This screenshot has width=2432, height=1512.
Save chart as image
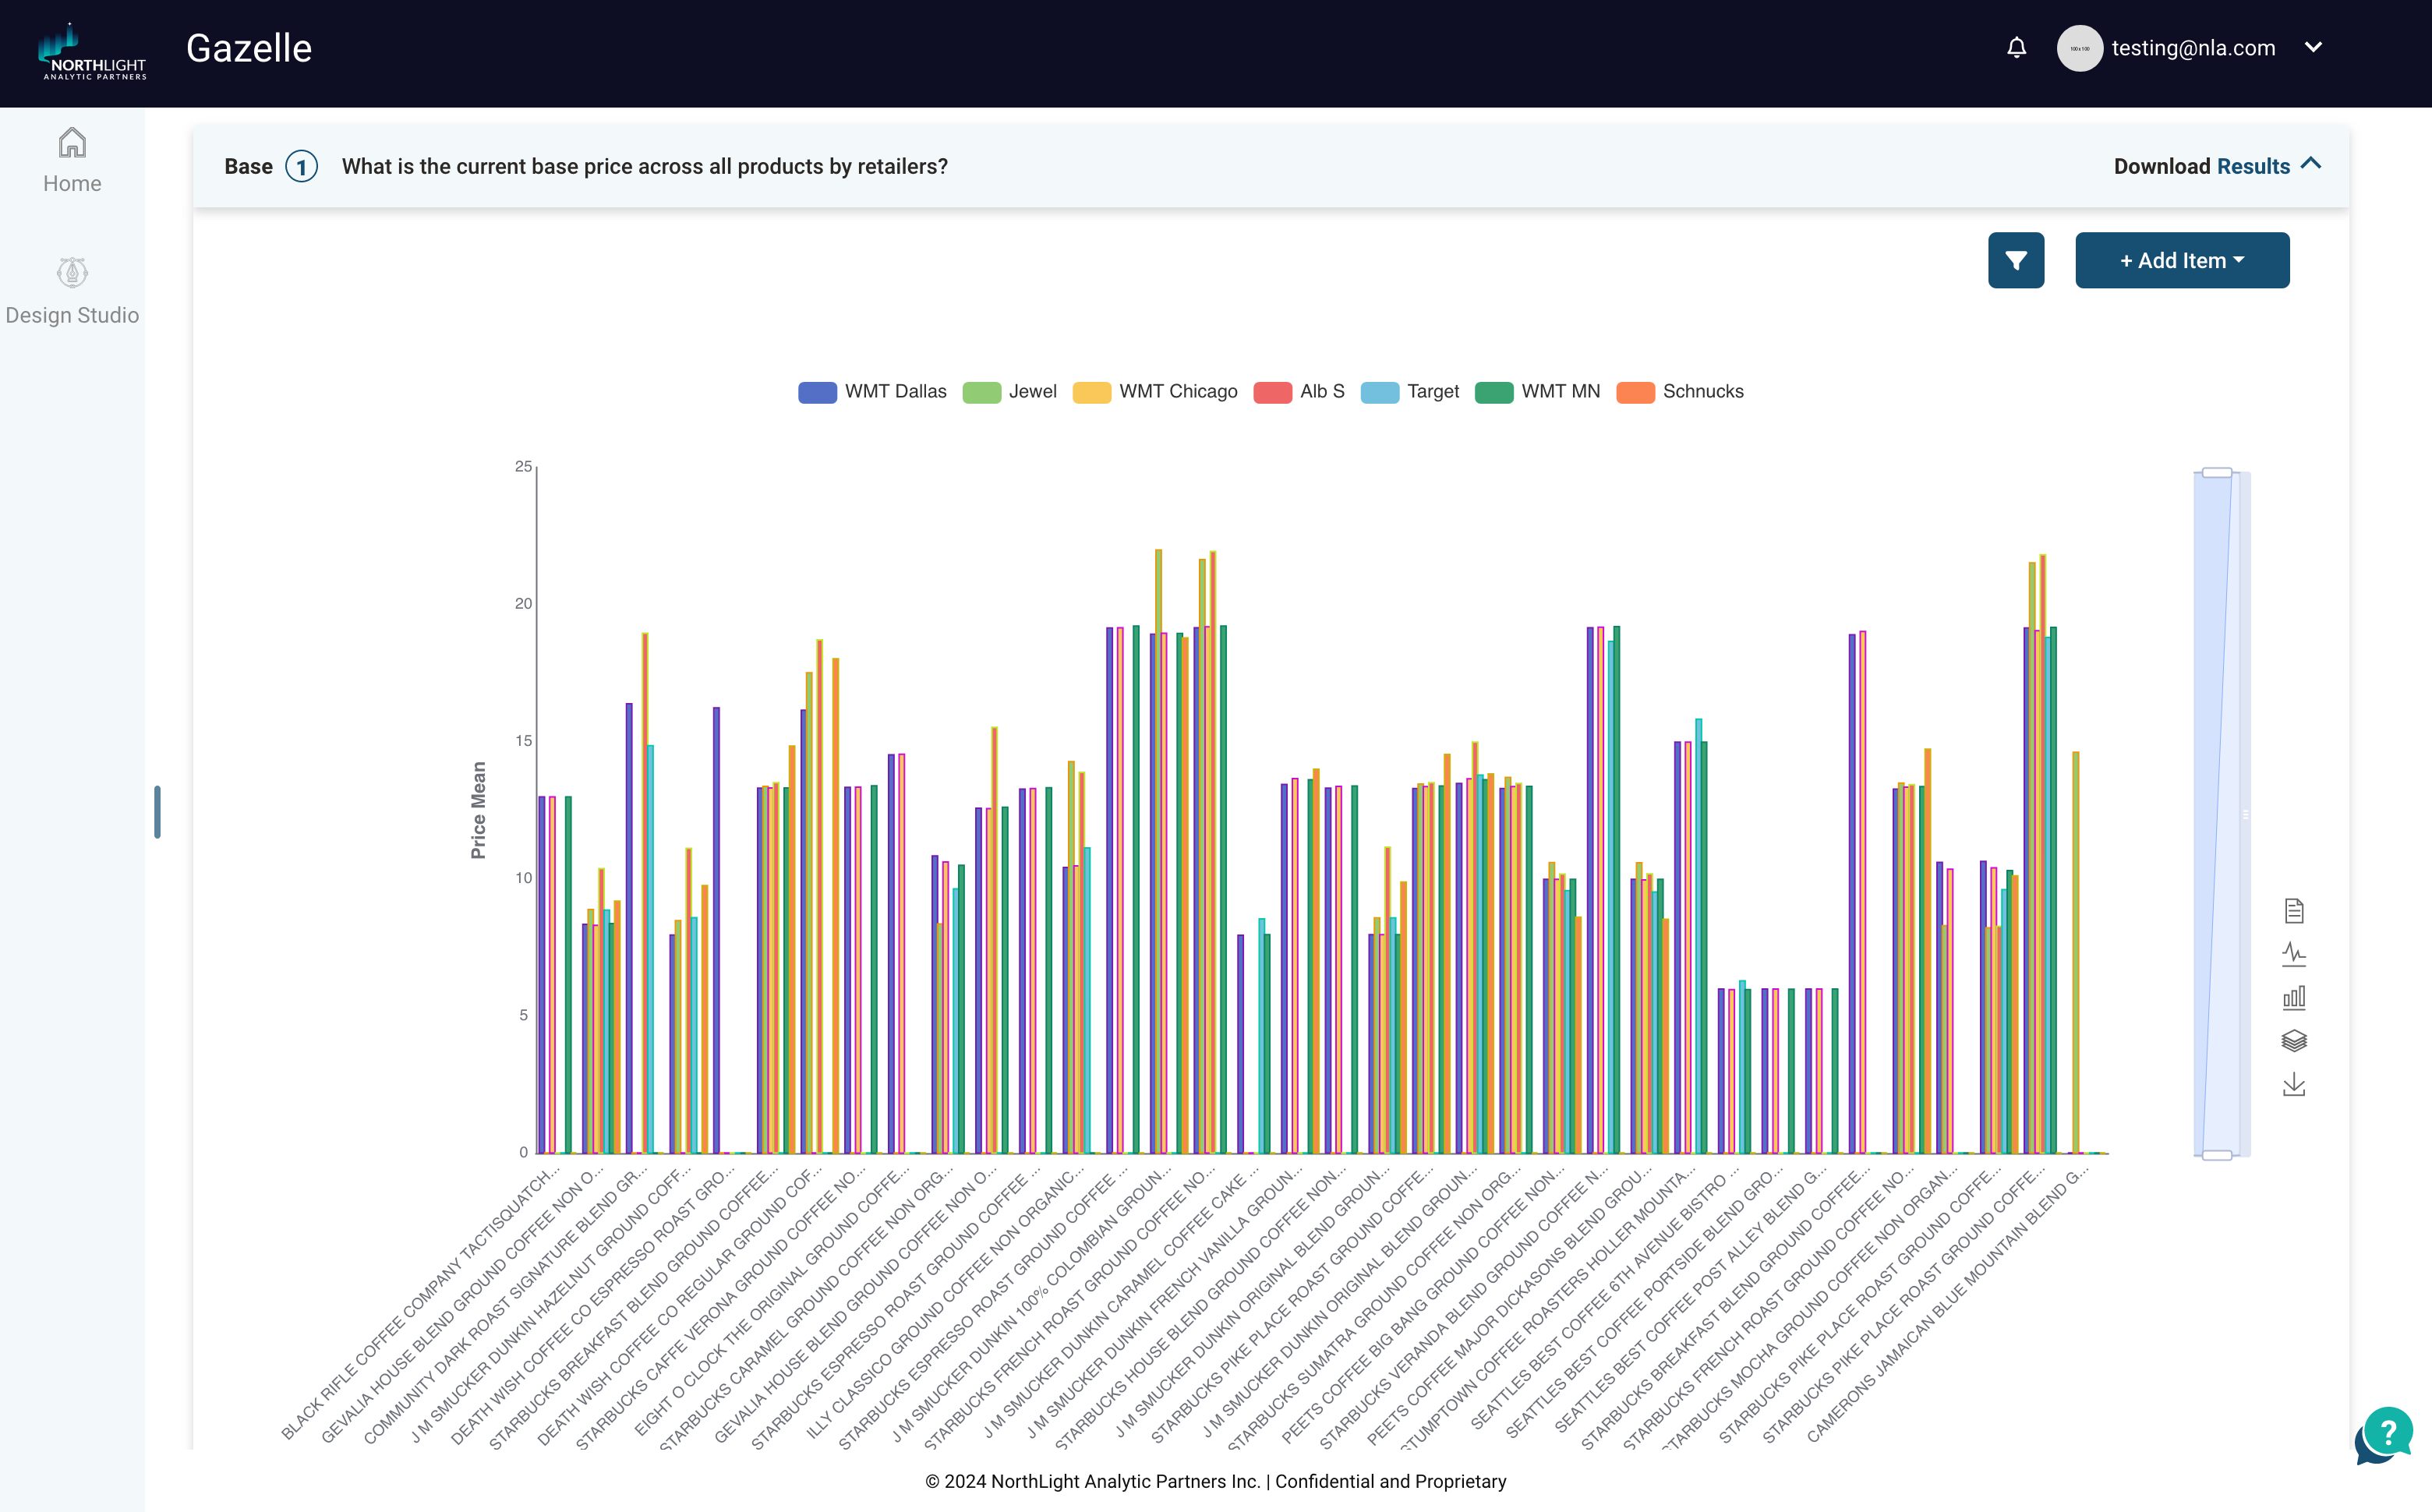(2294, 1085)
